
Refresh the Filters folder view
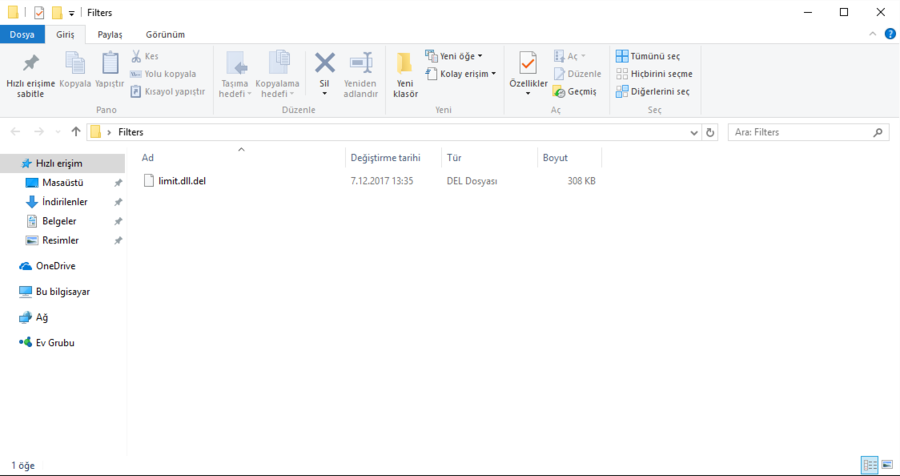(710, 133)
